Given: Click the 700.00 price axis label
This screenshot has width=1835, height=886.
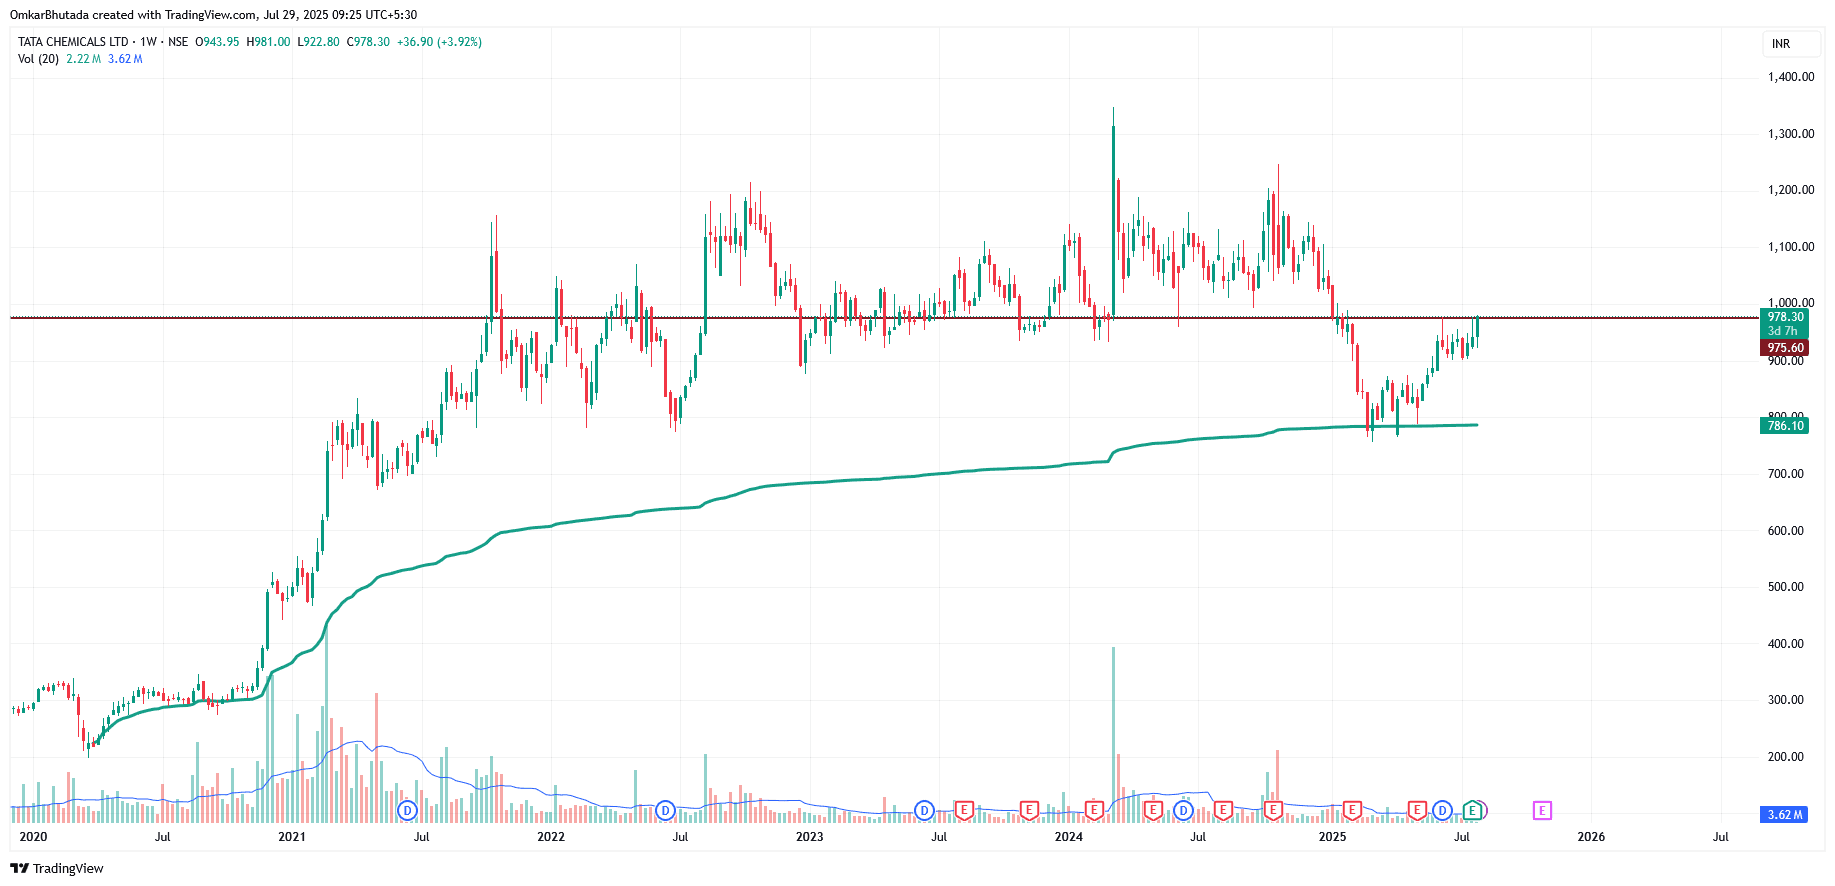Looking at the screenshot, I should pos(1786,474).
